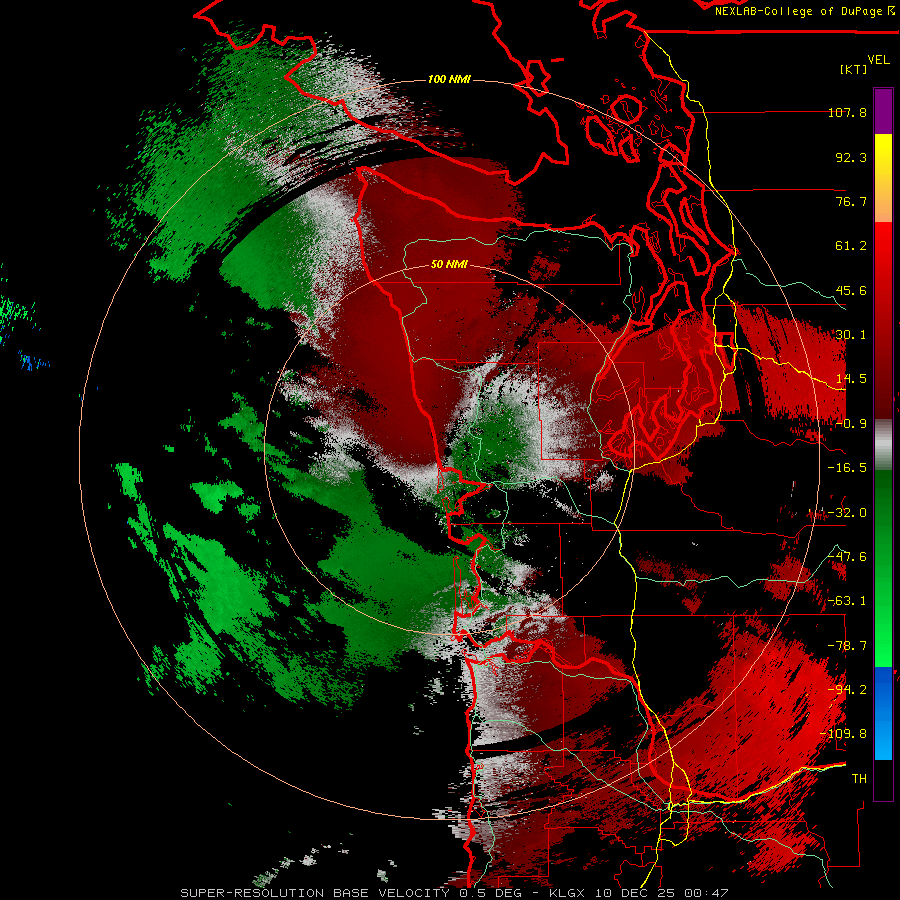The width and height of the screenshot is (900, 900).
Task: Click the black radar site dot
Action: (x=447, y=453)
